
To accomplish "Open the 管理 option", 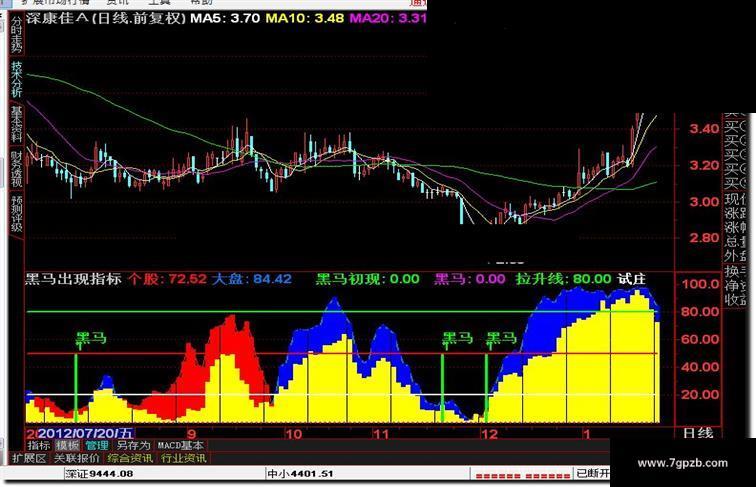I will [97, 446].
